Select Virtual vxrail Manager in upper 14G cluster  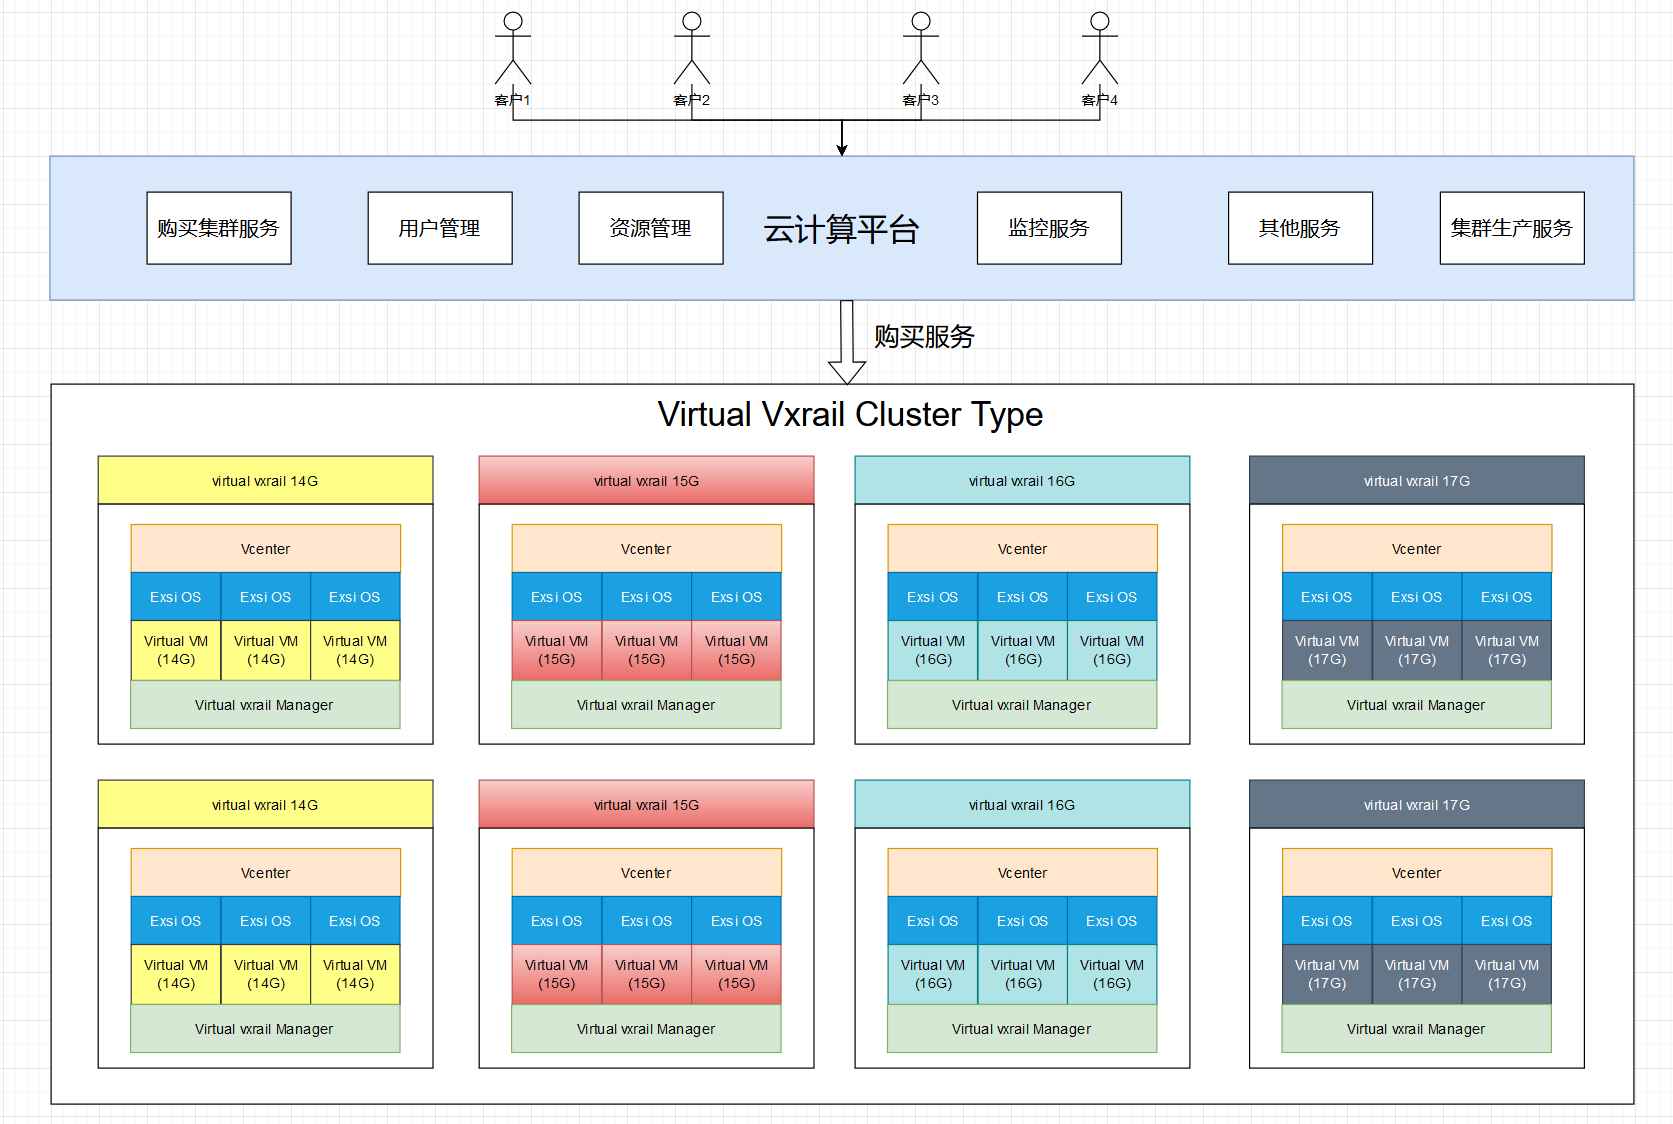tap(265, 704)
